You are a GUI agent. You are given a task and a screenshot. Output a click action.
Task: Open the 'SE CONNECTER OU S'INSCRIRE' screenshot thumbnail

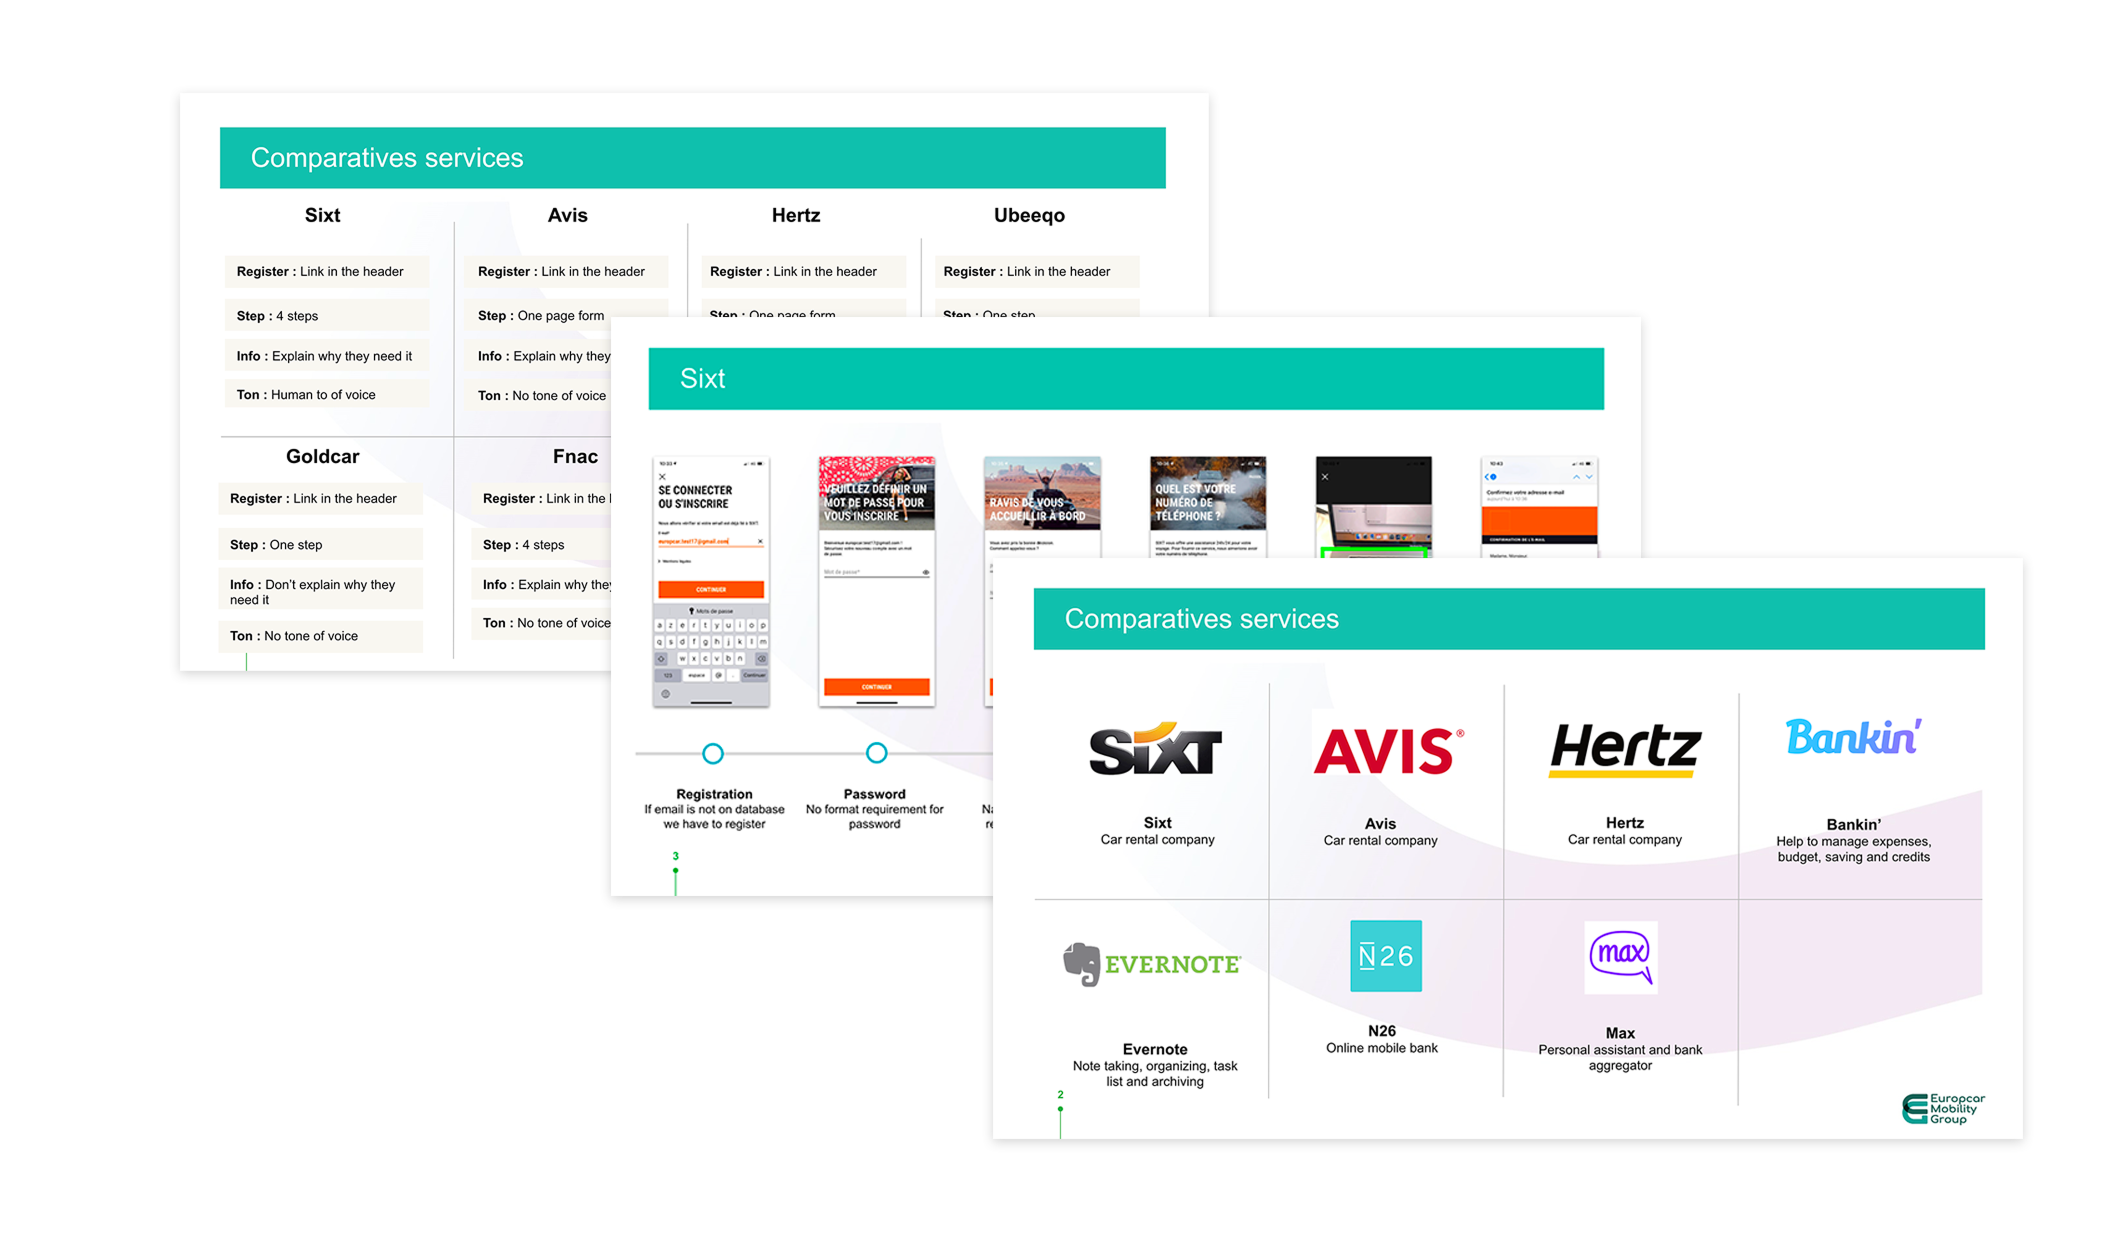click(x=711, y=582)
